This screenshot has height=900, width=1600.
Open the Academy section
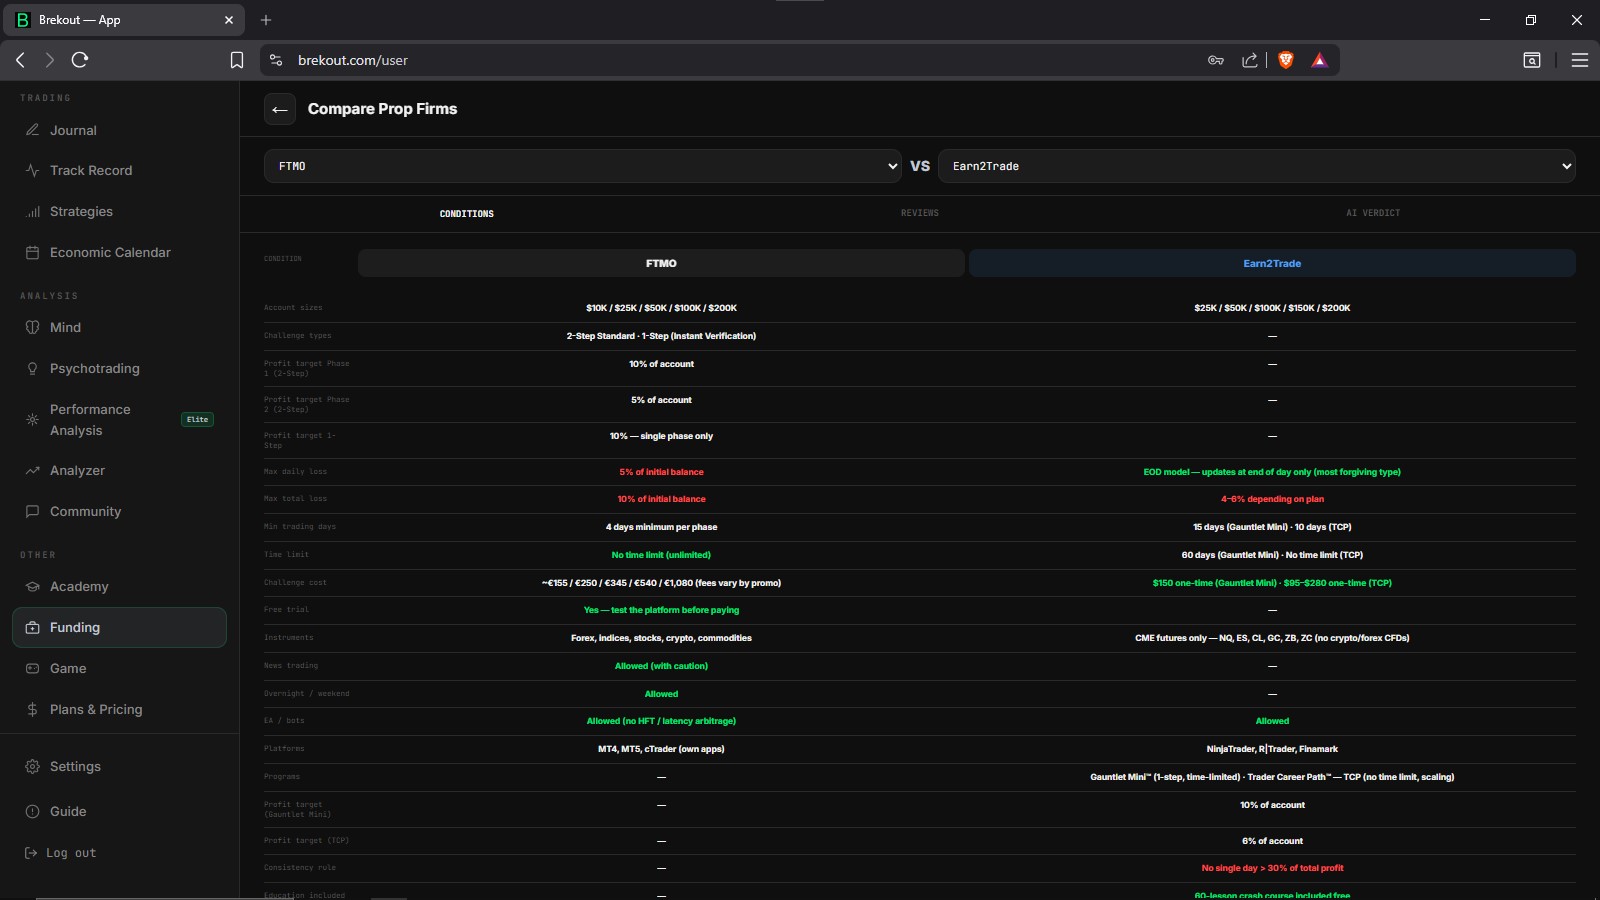[x=119, y=587]
